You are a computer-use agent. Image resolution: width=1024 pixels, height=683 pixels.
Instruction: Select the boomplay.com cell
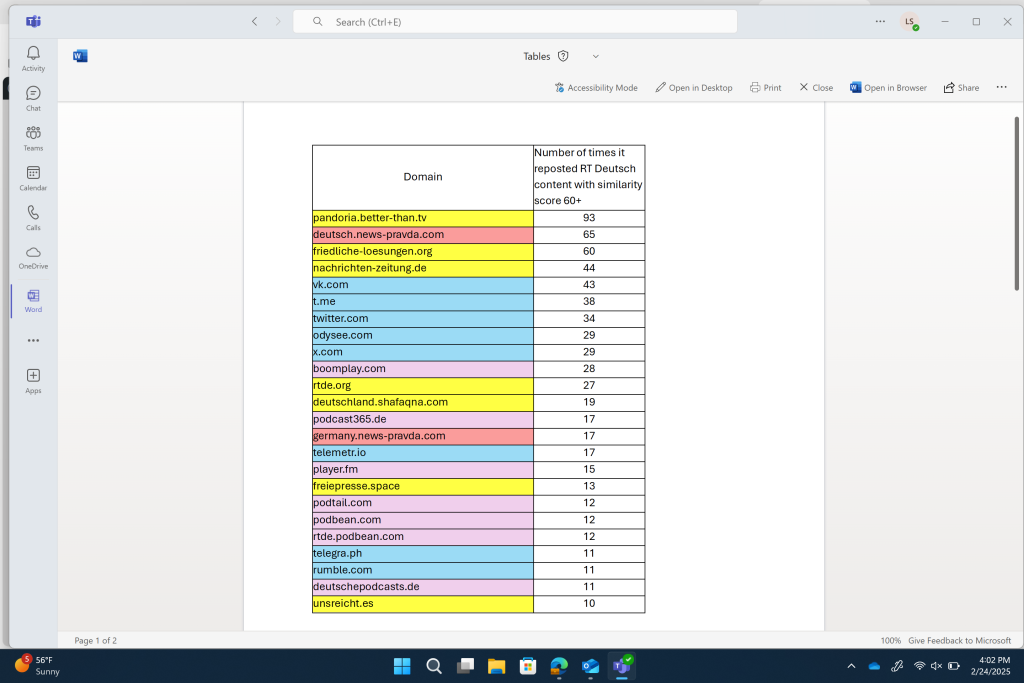[x=423, y=369]
